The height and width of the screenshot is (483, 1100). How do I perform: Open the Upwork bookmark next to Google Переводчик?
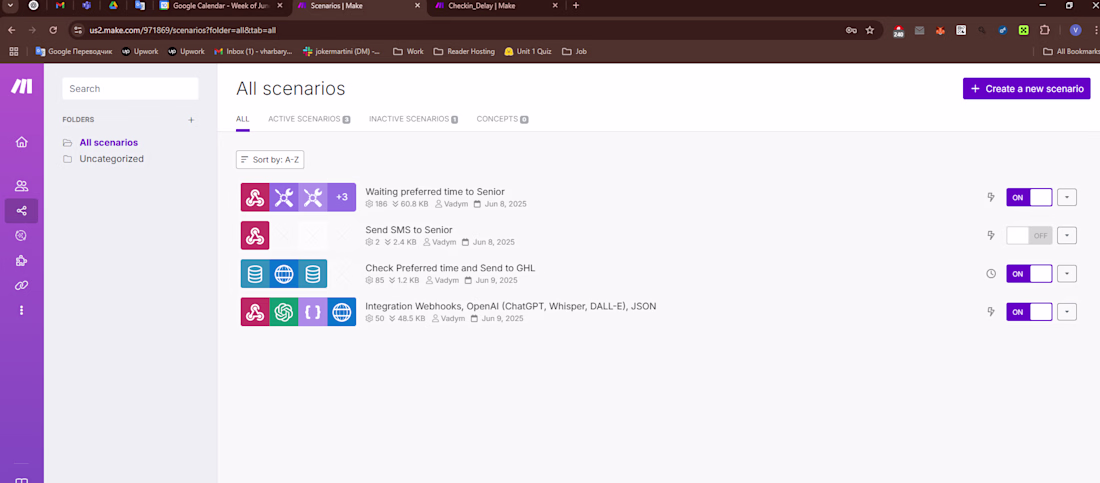(x=140, y=51)
